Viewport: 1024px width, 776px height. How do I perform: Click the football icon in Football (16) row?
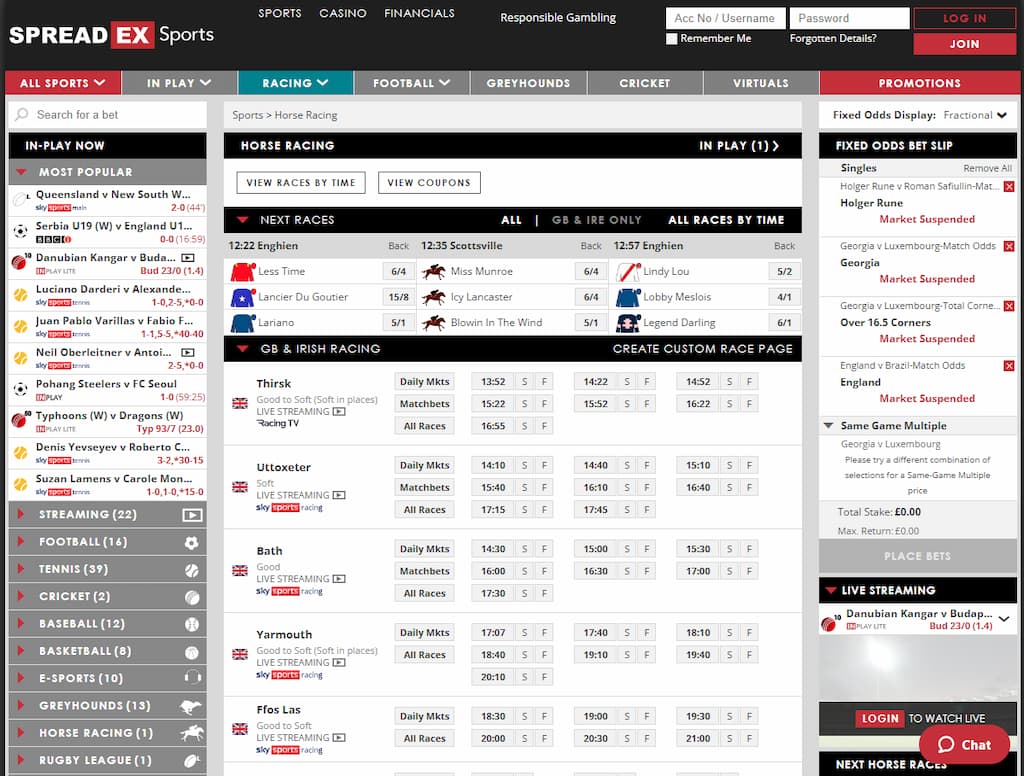pos(191,543)
